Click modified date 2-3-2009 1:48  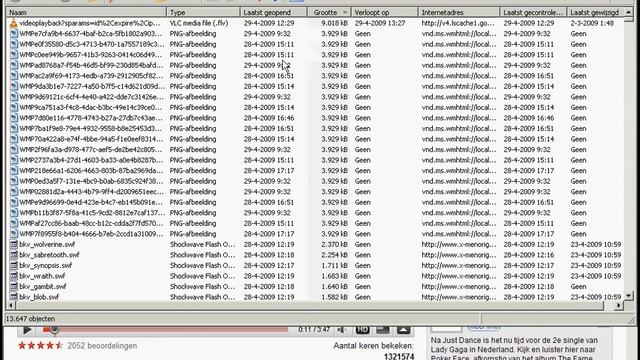(592, 23)
